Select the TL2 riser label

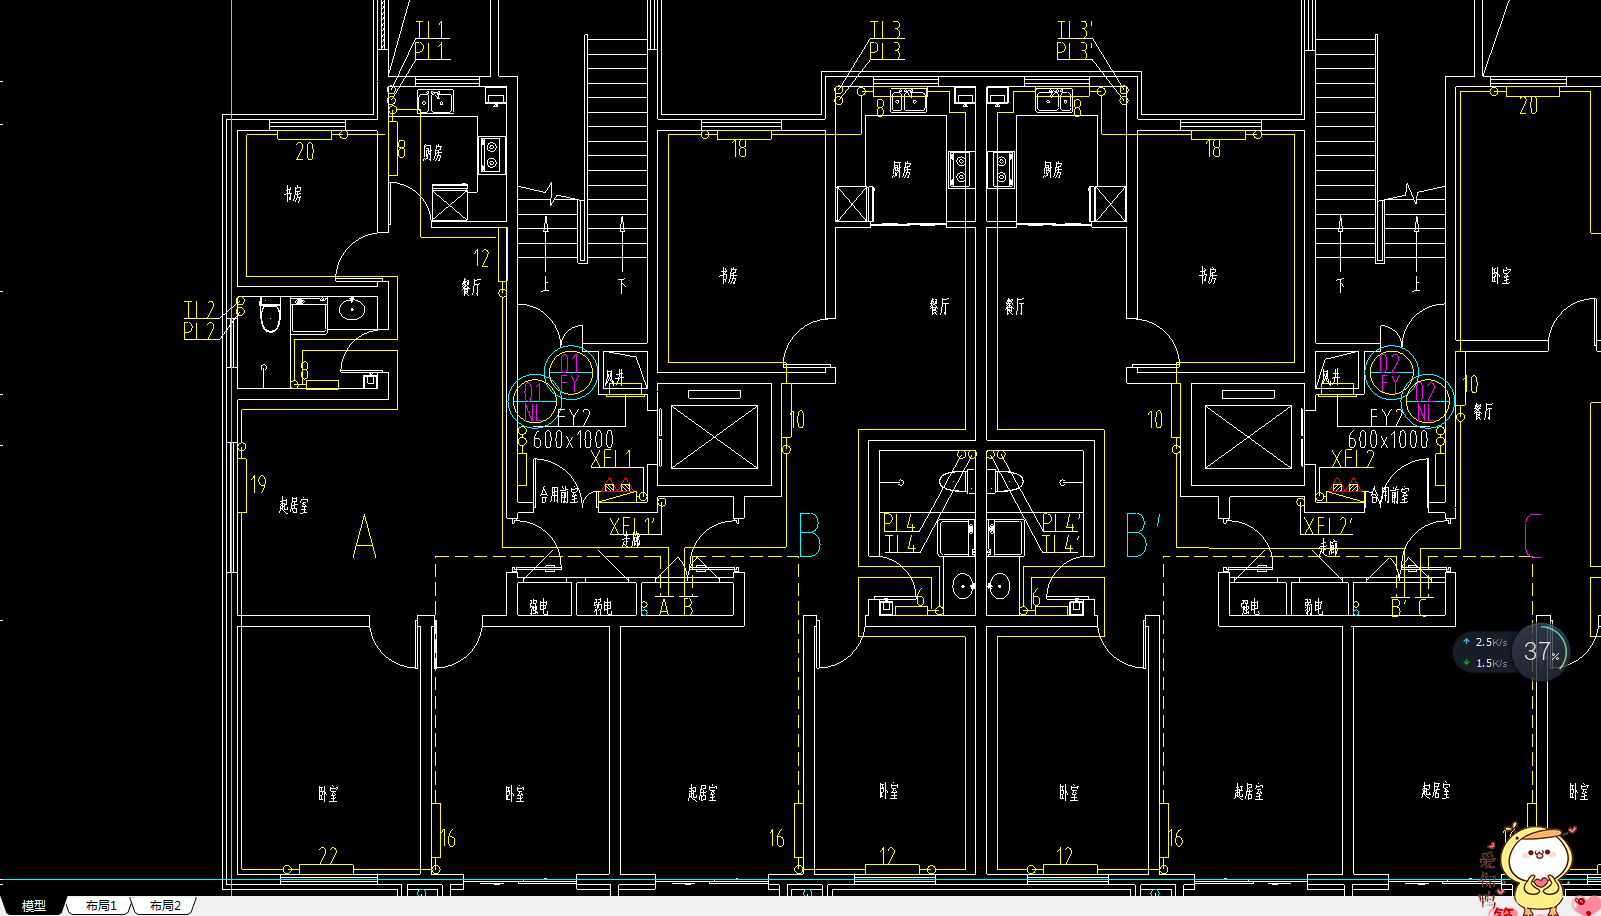coord(199,310)
